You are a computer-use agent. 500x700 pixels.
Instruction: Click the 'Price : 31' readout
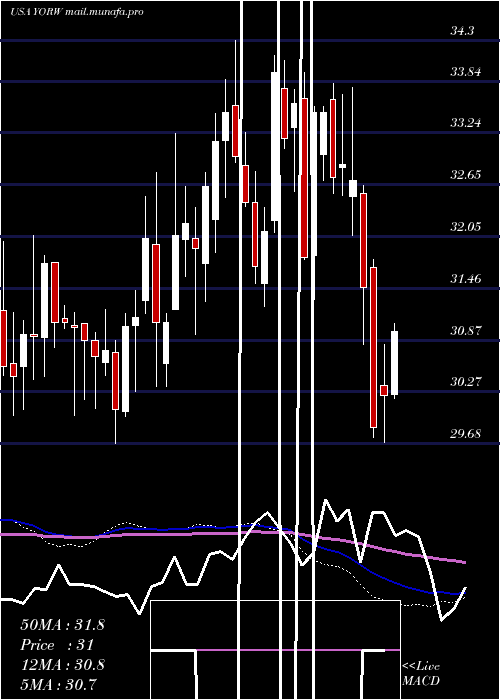pyautogui.click(x=57, y=645)
